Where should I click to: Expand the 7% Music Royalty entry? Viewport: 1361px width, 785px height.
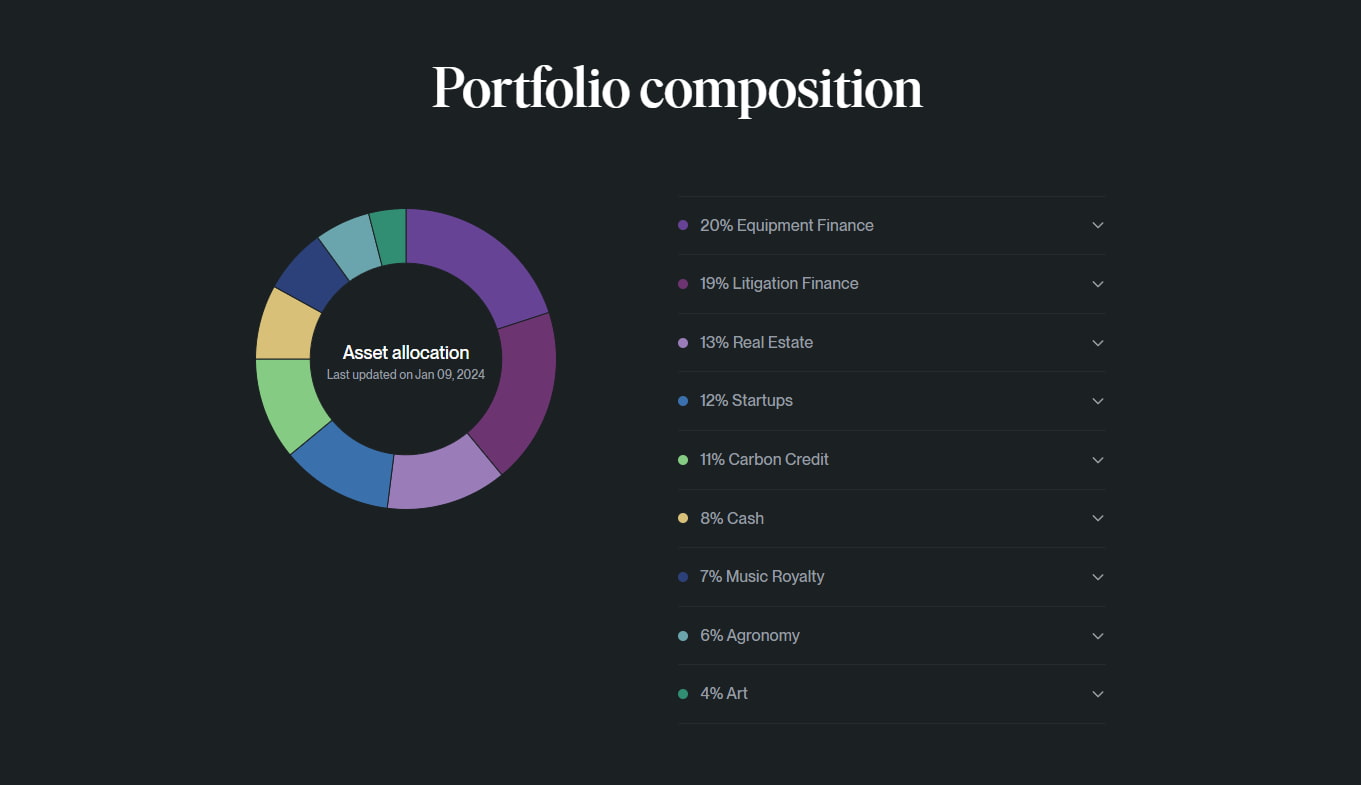1097,576
